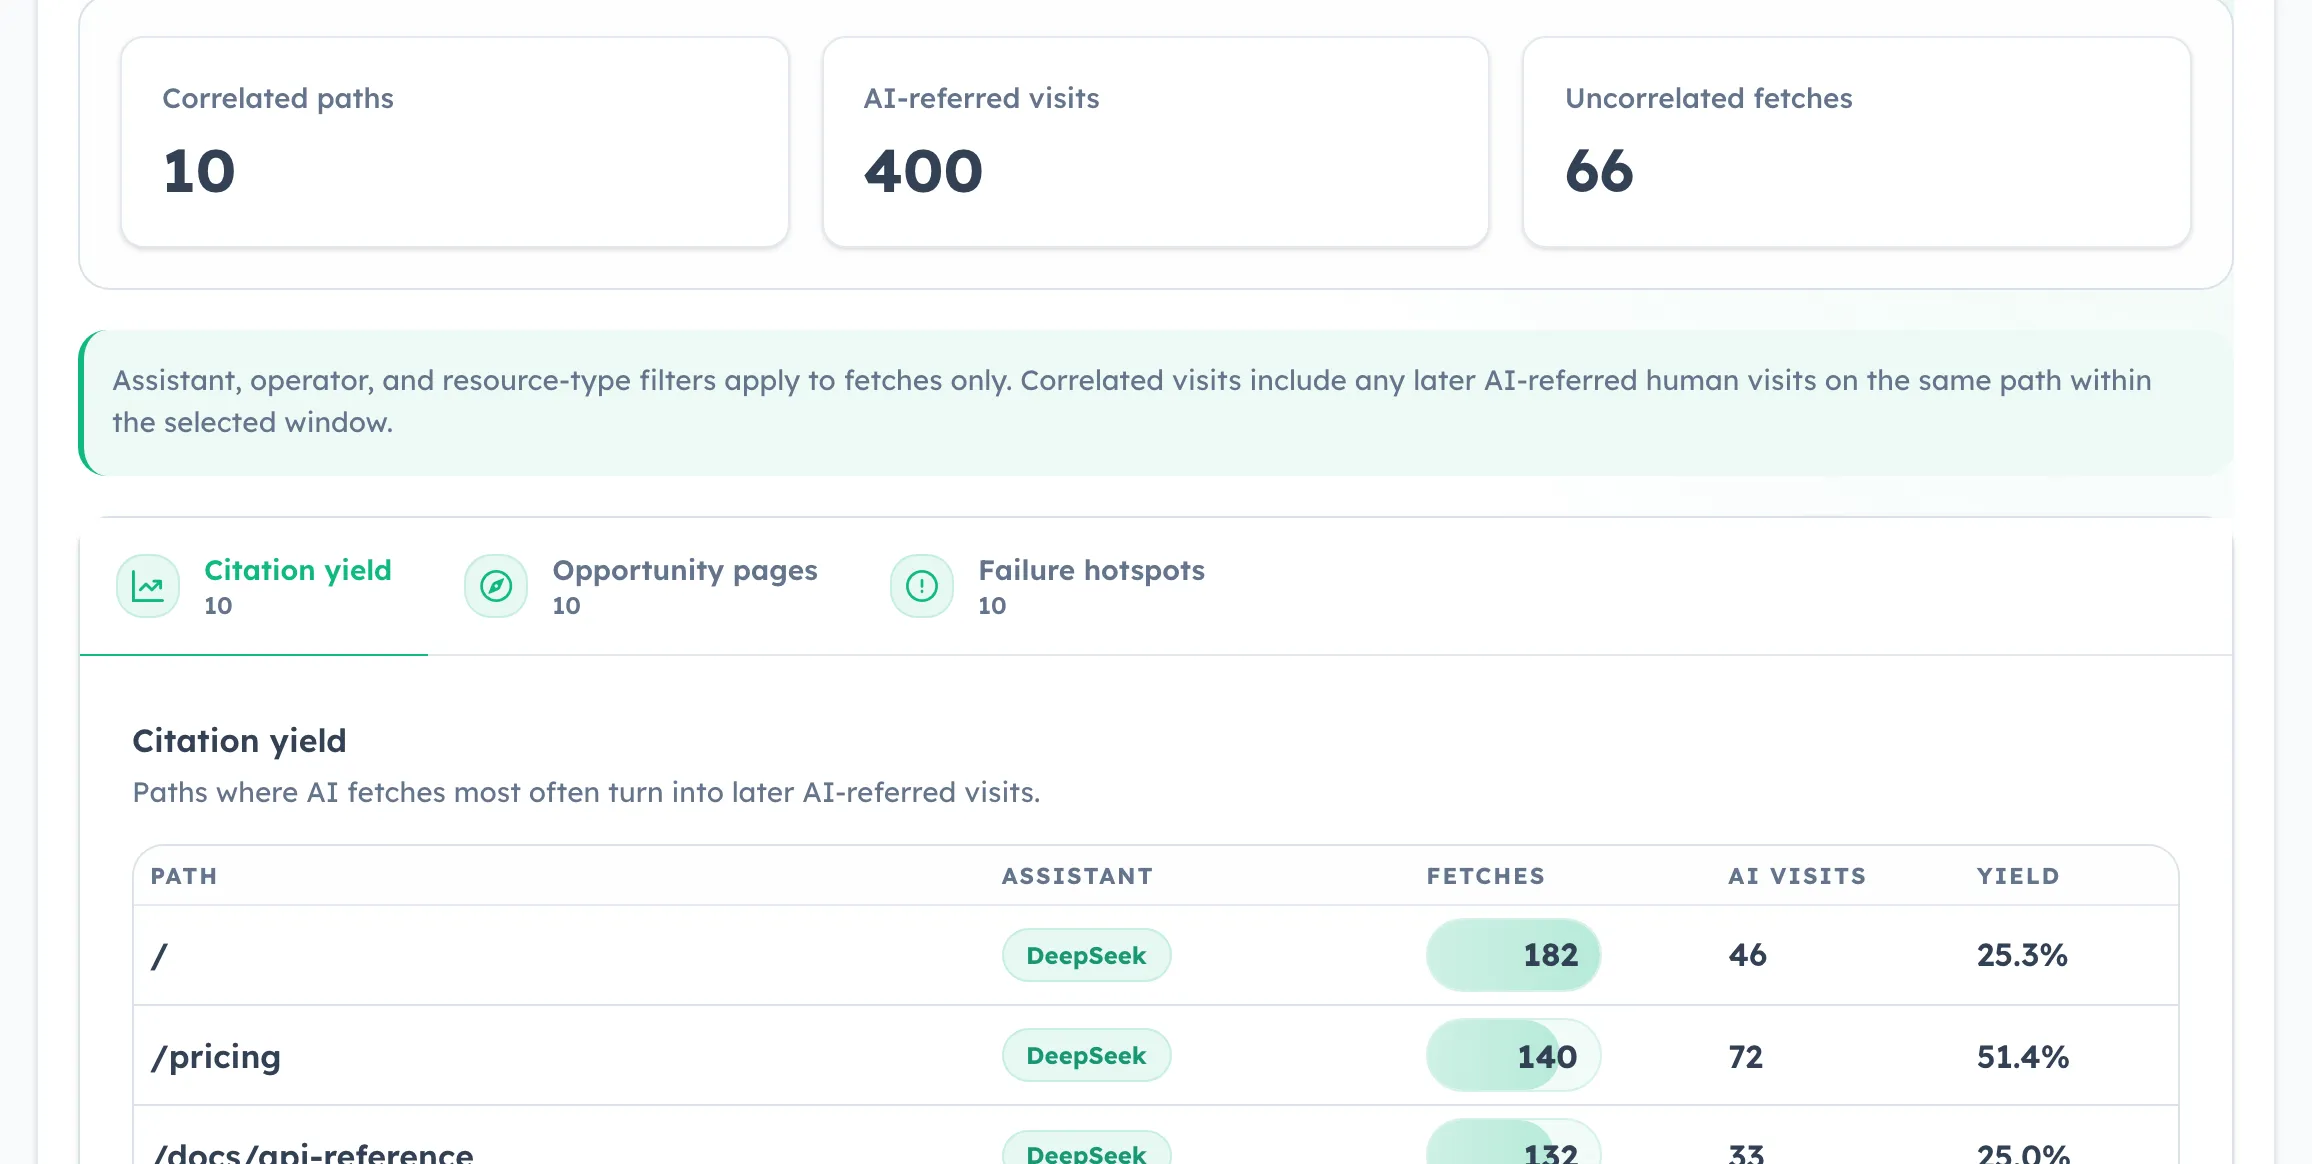Click the 'Paths where AI fetches' description

[x=586, y=792]
